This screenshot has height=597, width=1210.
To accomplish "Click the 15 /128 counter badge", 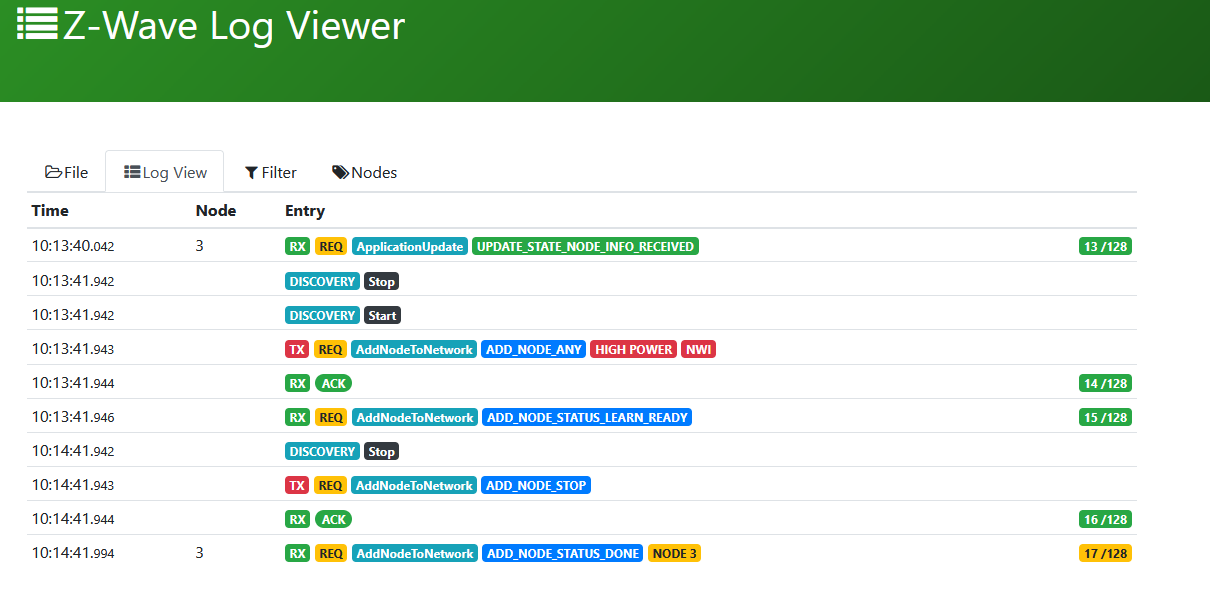I will coord(1105,418).
